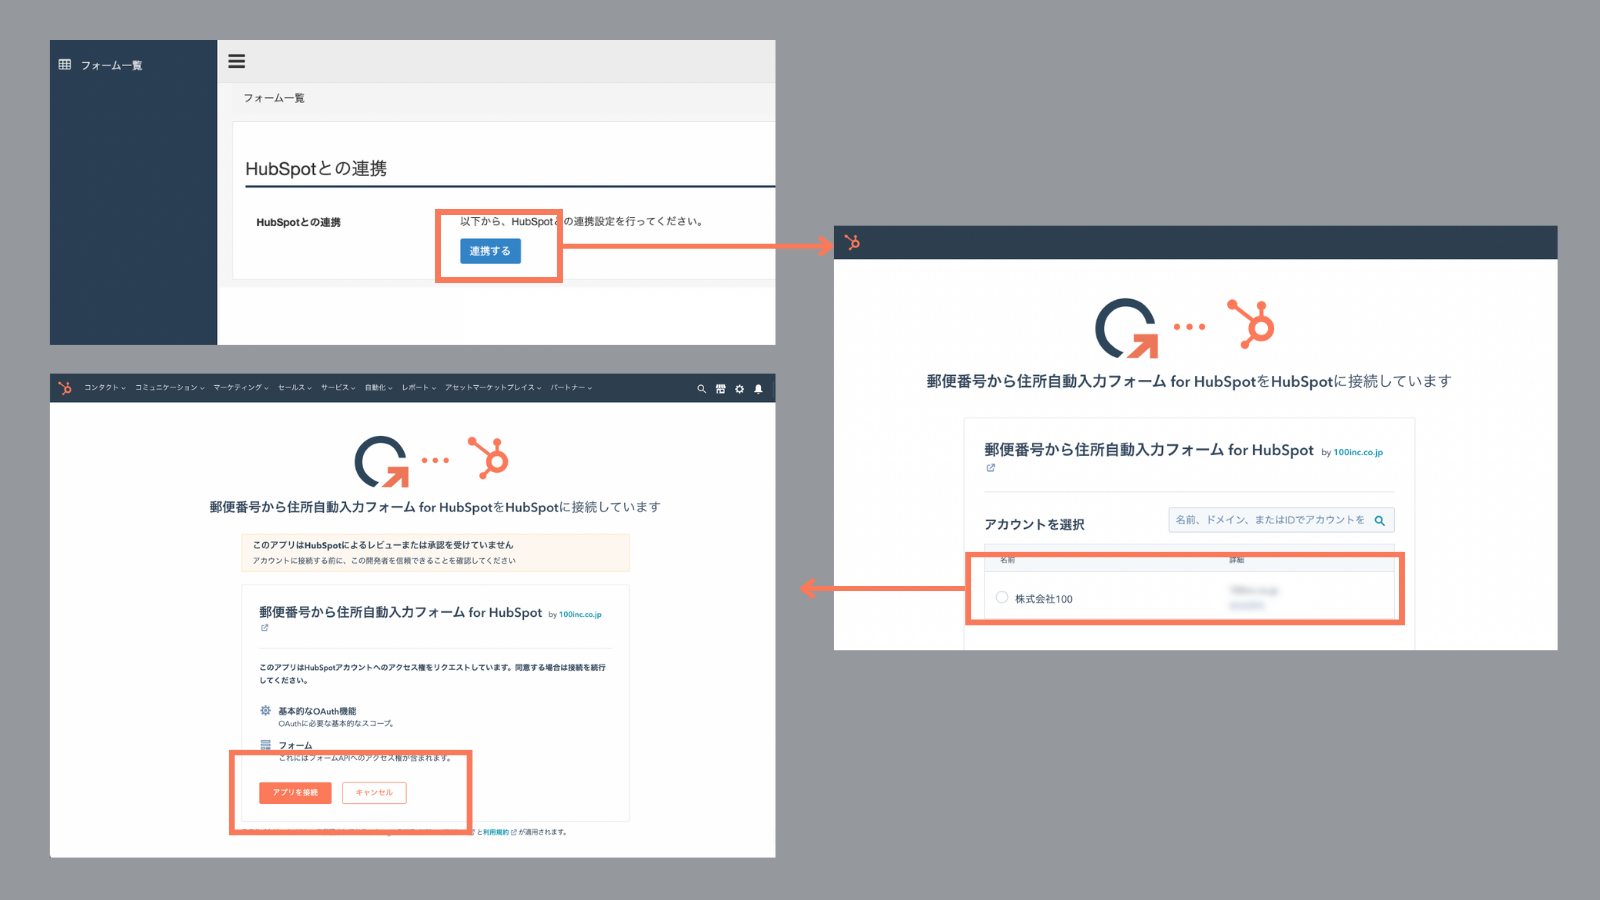Click the フォーム scope icon
This screenshot has height=900, width=1600.
(265, 745)
